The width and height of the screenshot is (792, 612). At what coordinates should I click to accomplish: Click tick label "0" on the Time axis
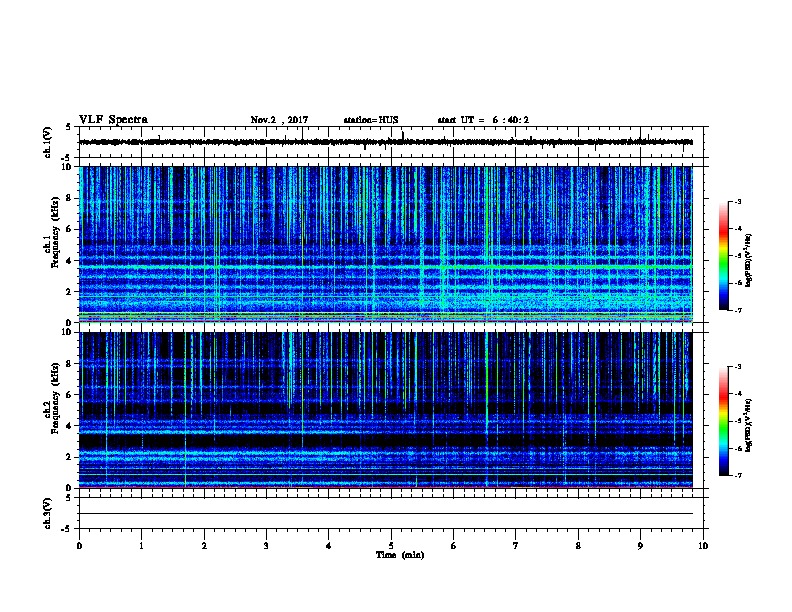79,546
